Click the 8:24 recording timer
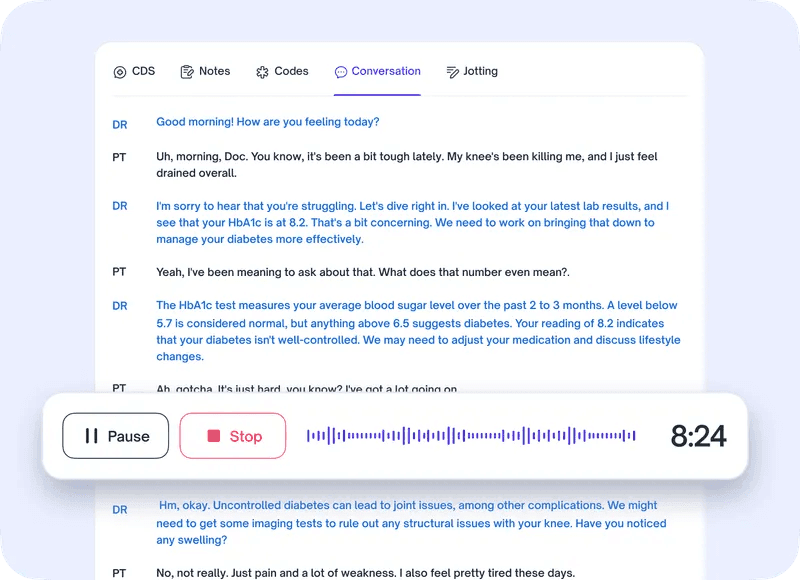This screenshot has width=800, height=580. [698, 436]
